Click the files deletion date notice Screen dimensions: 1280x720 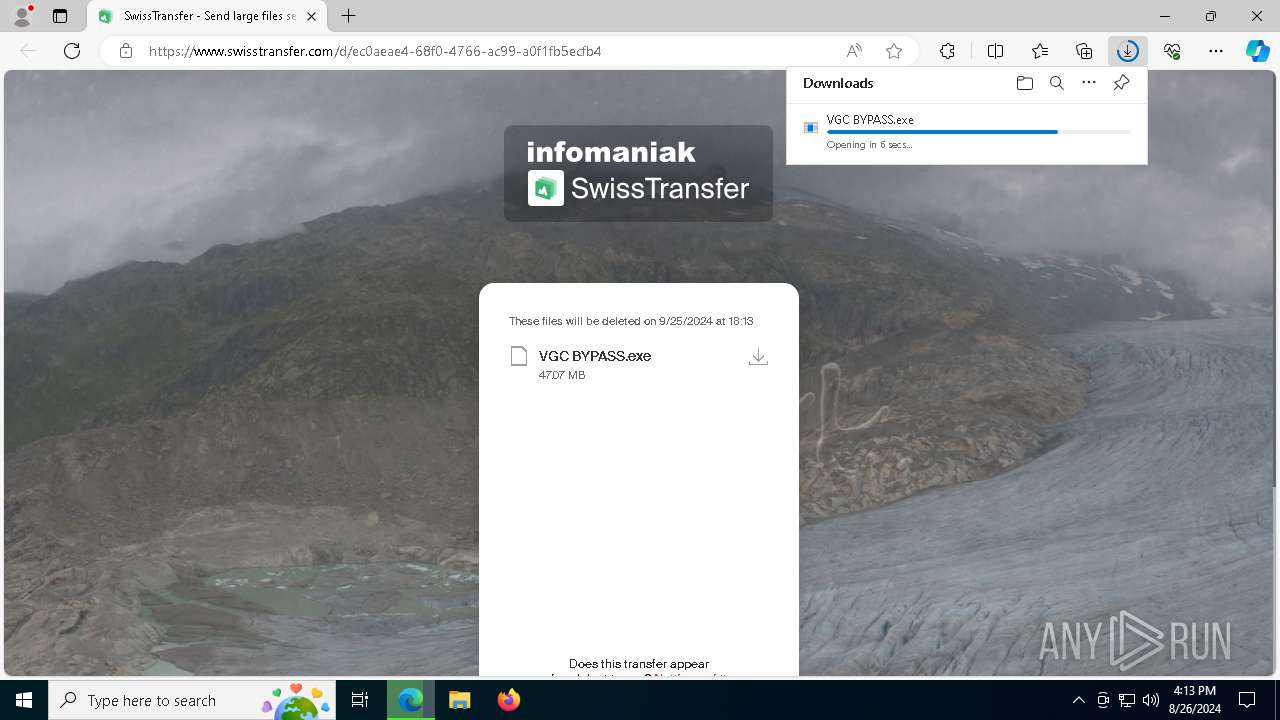[x=631, y=321]
